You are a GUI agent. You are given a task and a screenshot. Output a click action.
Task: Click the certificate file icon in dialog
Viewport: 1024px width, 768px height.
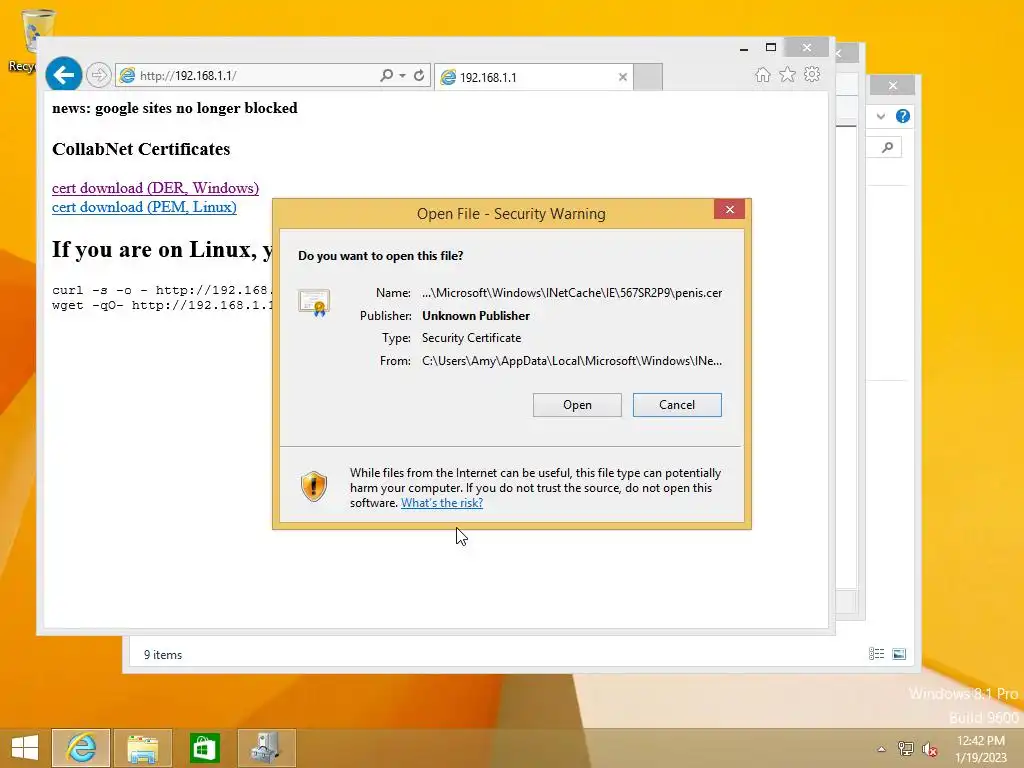314,302
